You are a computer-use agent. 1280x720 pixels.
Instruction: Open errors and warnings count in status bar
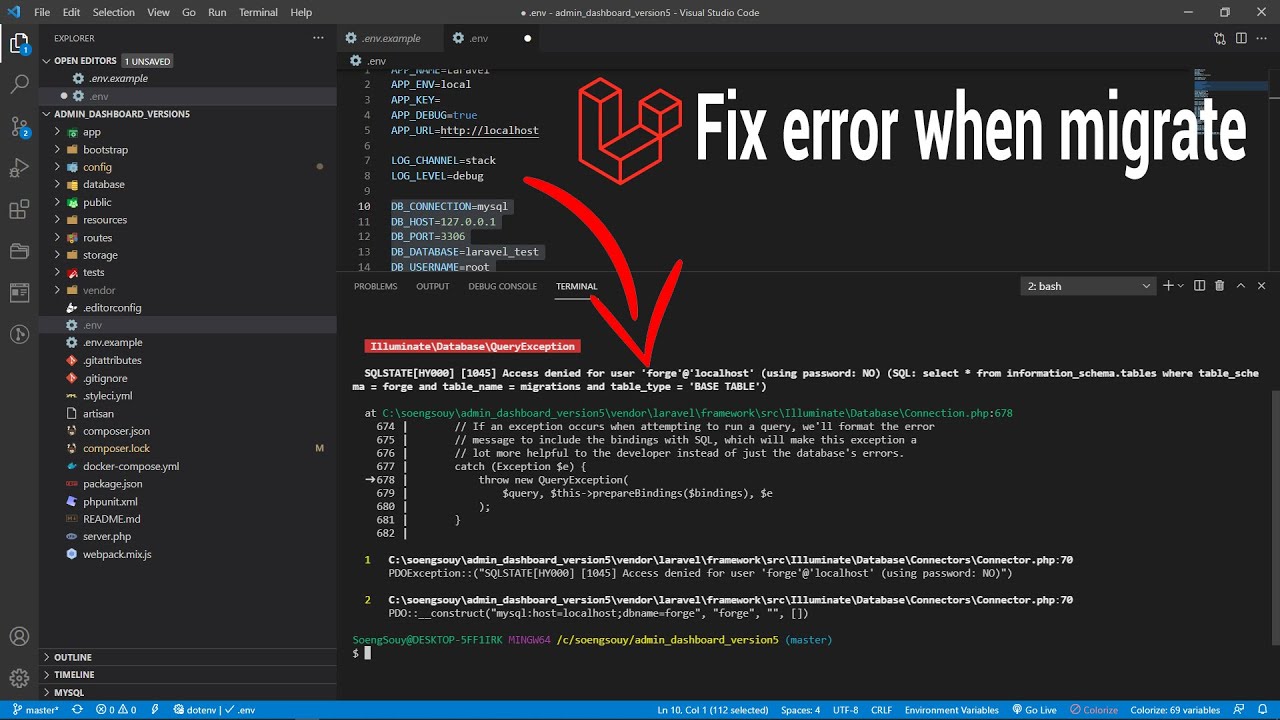pyautogui.click(x=116, y=710)
